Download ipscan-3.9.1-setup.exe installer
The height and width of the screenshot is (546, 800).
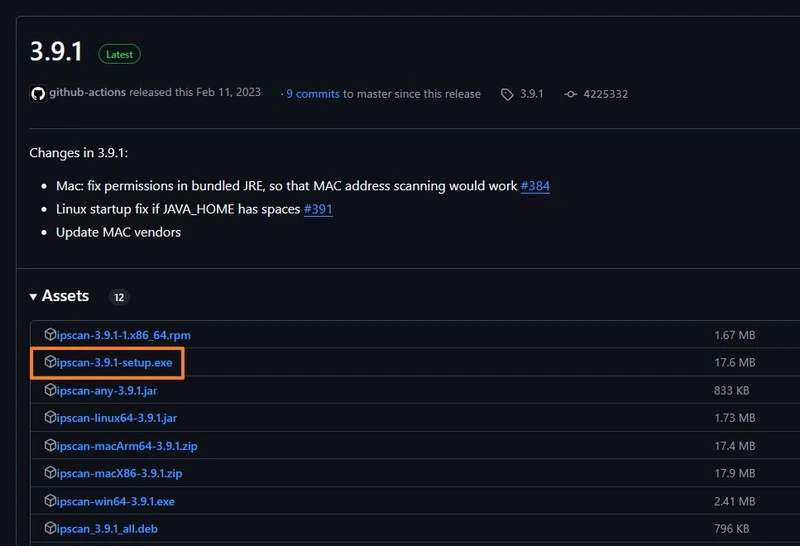coord(114,363)
